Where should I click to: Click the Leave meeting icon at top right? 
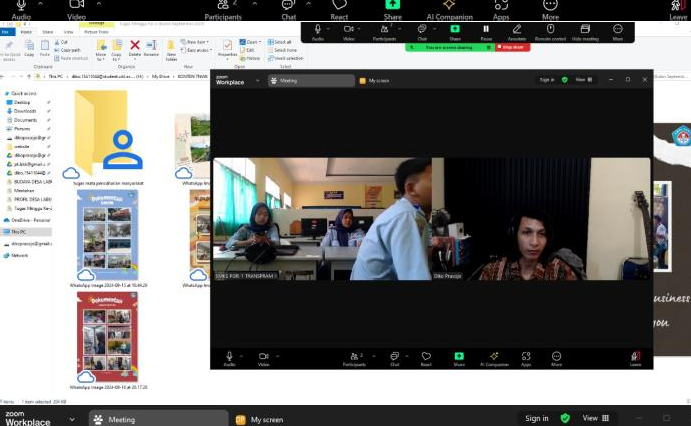coord(679,9)
